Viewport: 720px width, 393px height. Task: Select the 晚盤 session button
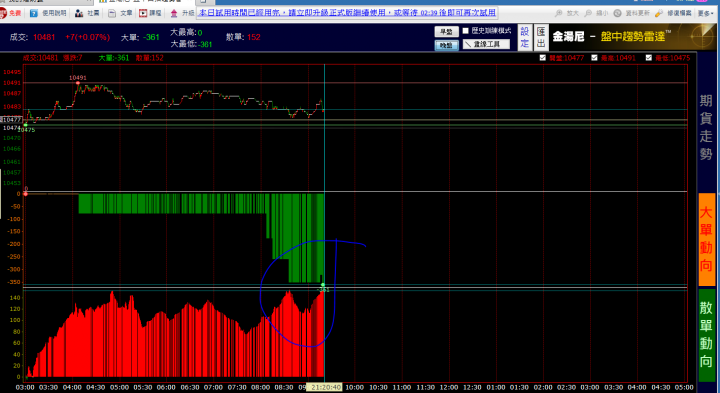[446, 45]
